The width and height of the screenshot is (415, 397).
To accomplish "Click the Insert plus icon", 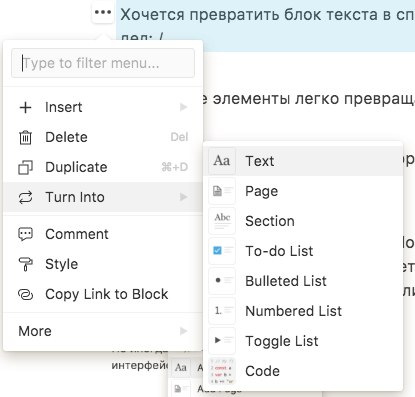I will 25,108.
